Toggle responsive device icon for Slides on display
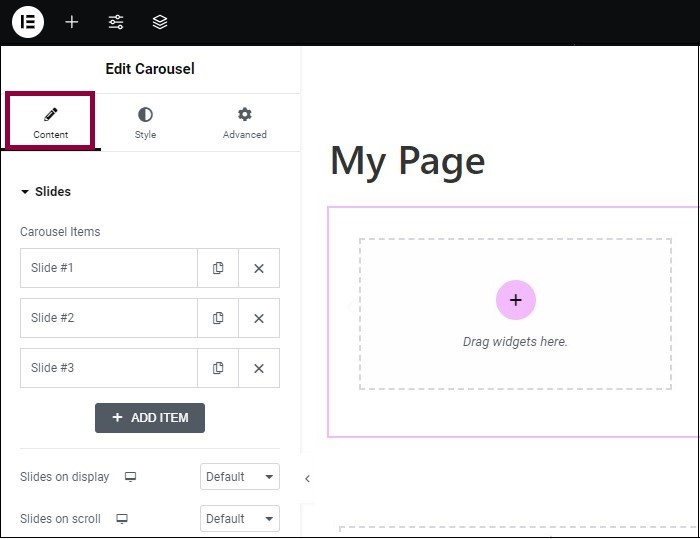 coord(130,477)
